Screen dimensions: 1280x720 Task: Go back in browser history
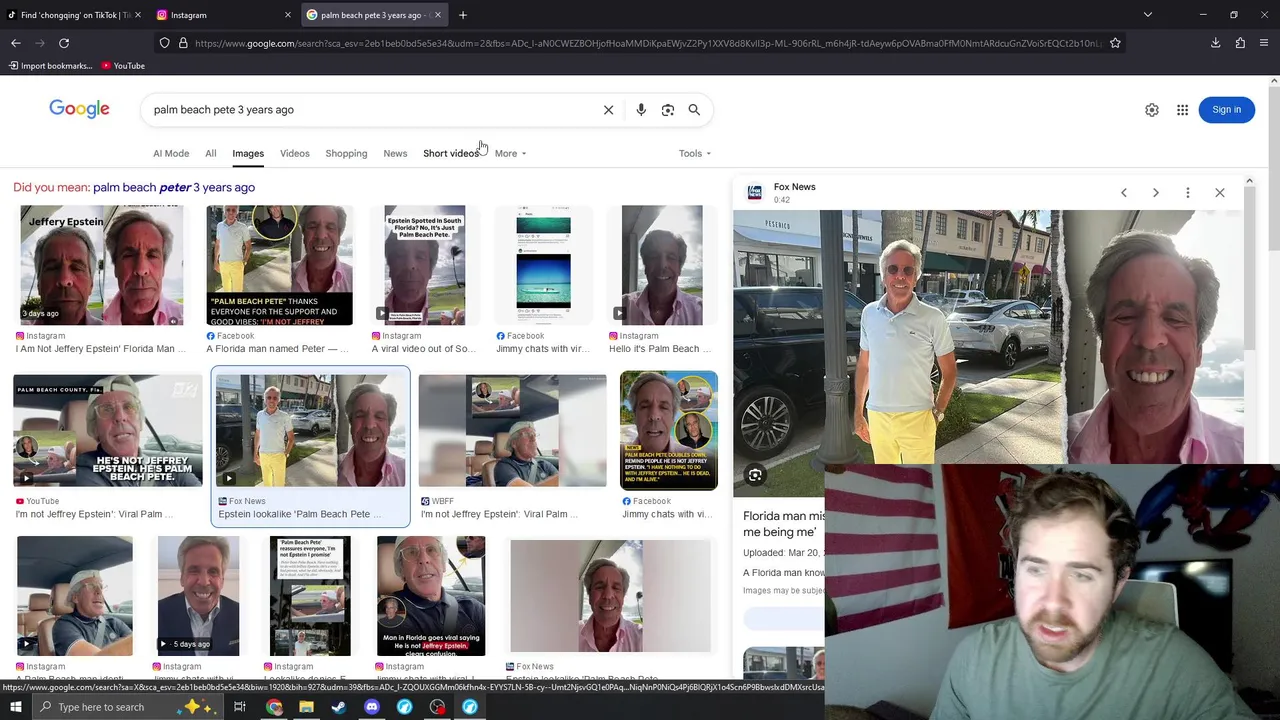click(16, 43)
